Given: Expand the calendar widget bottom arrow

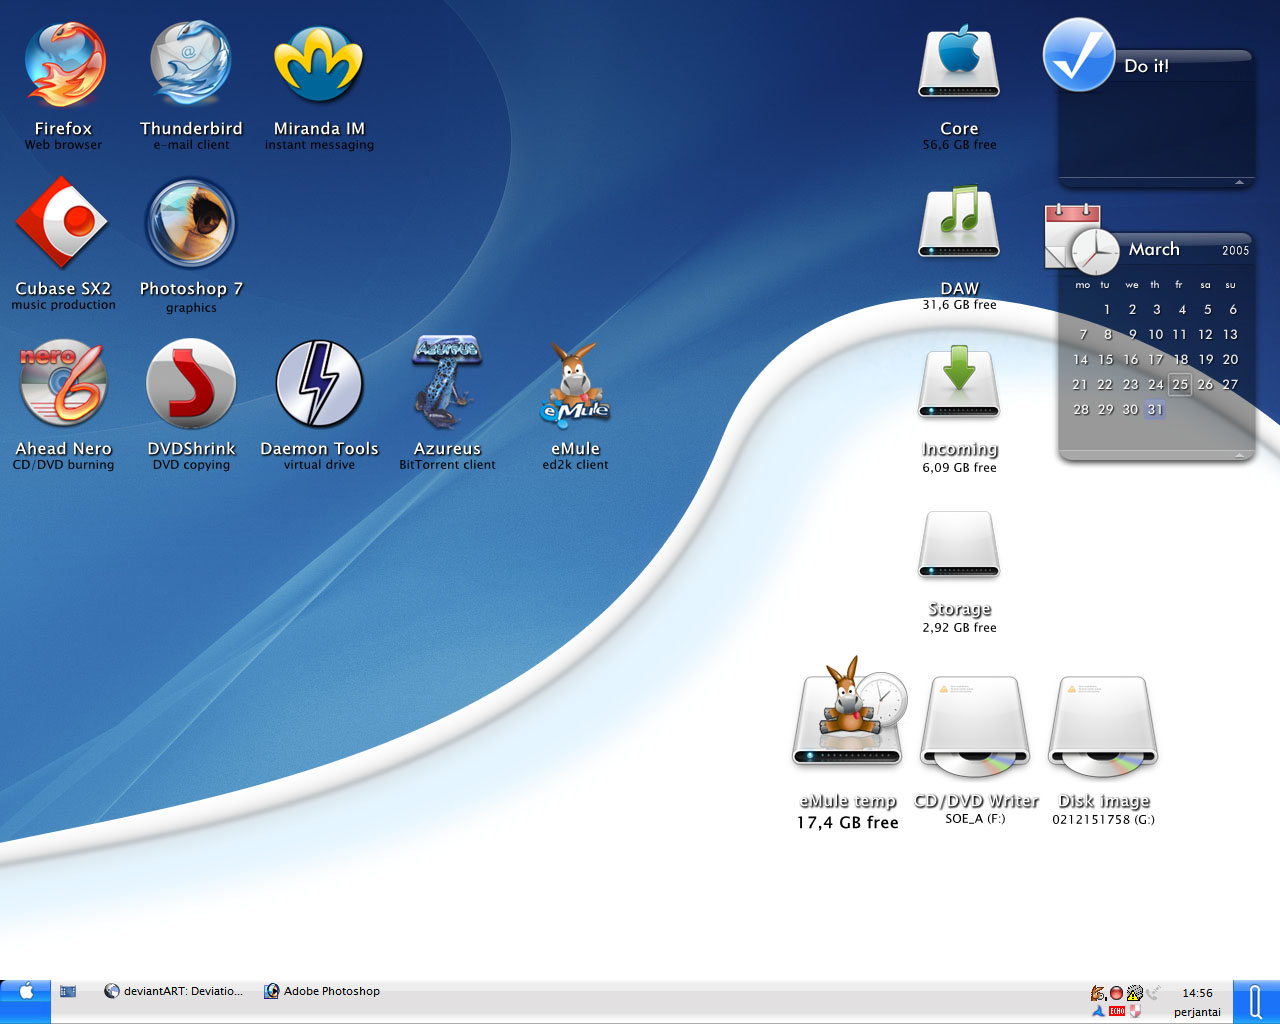Looking at the screenshot, I should pos(1239,455).
